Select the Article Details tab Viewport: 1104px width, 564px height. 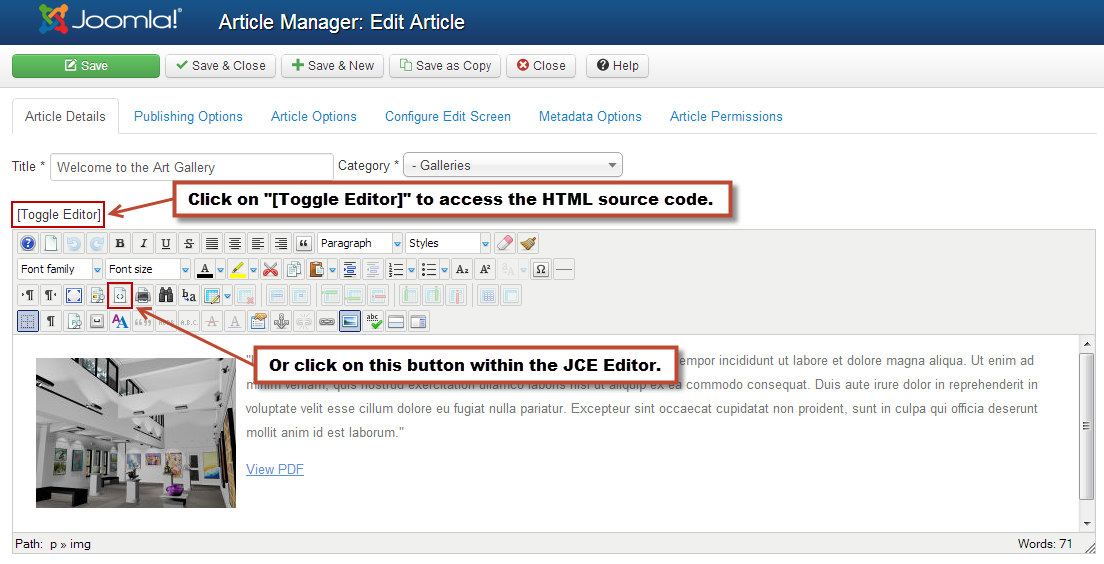point(65,116)
